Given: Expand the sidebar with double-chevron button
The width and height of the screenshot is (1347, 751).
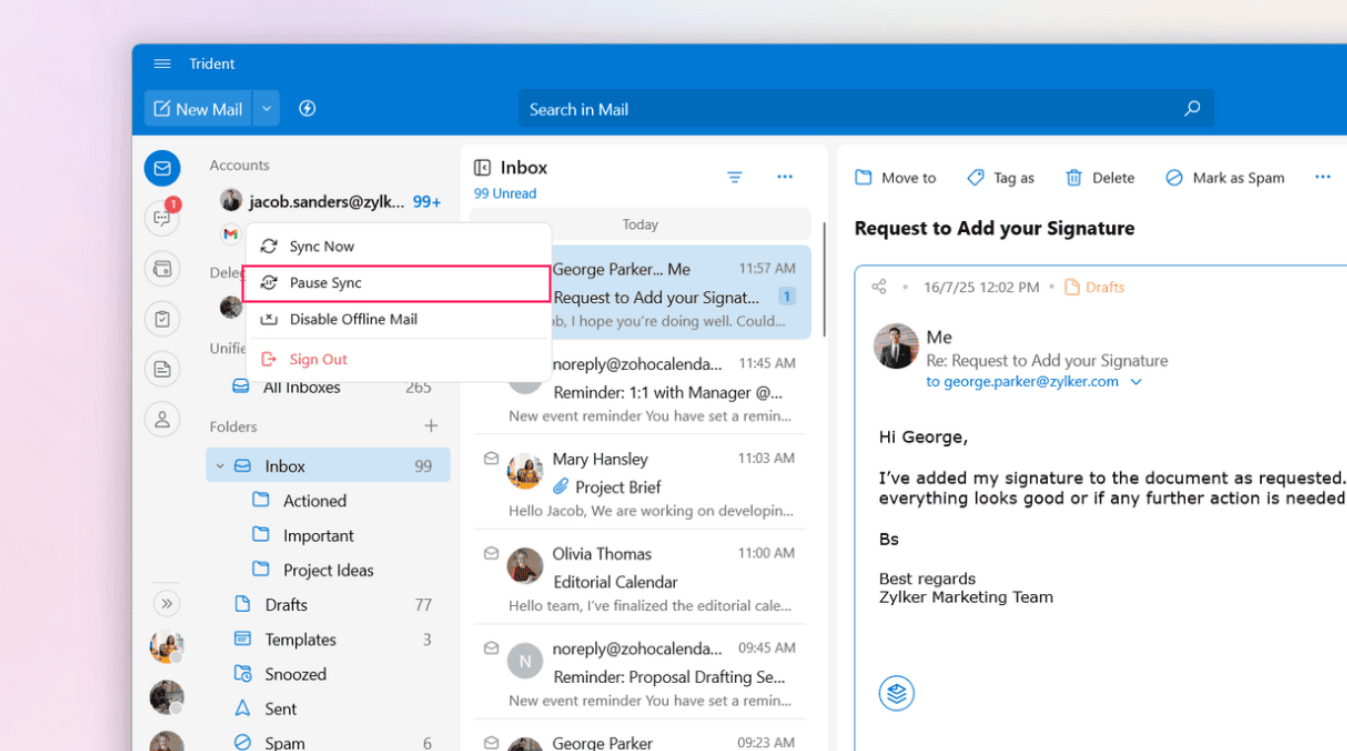Looking at the screenshot, I should tap(167, 603).
